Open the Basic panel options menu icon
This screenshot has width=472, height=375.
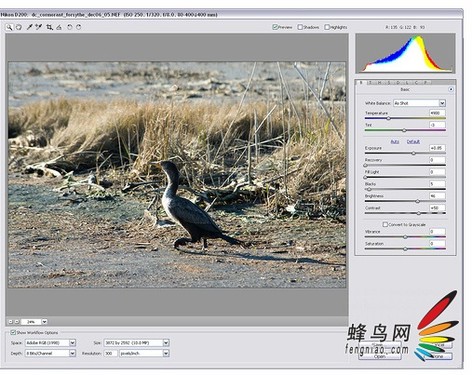[451, 89]
